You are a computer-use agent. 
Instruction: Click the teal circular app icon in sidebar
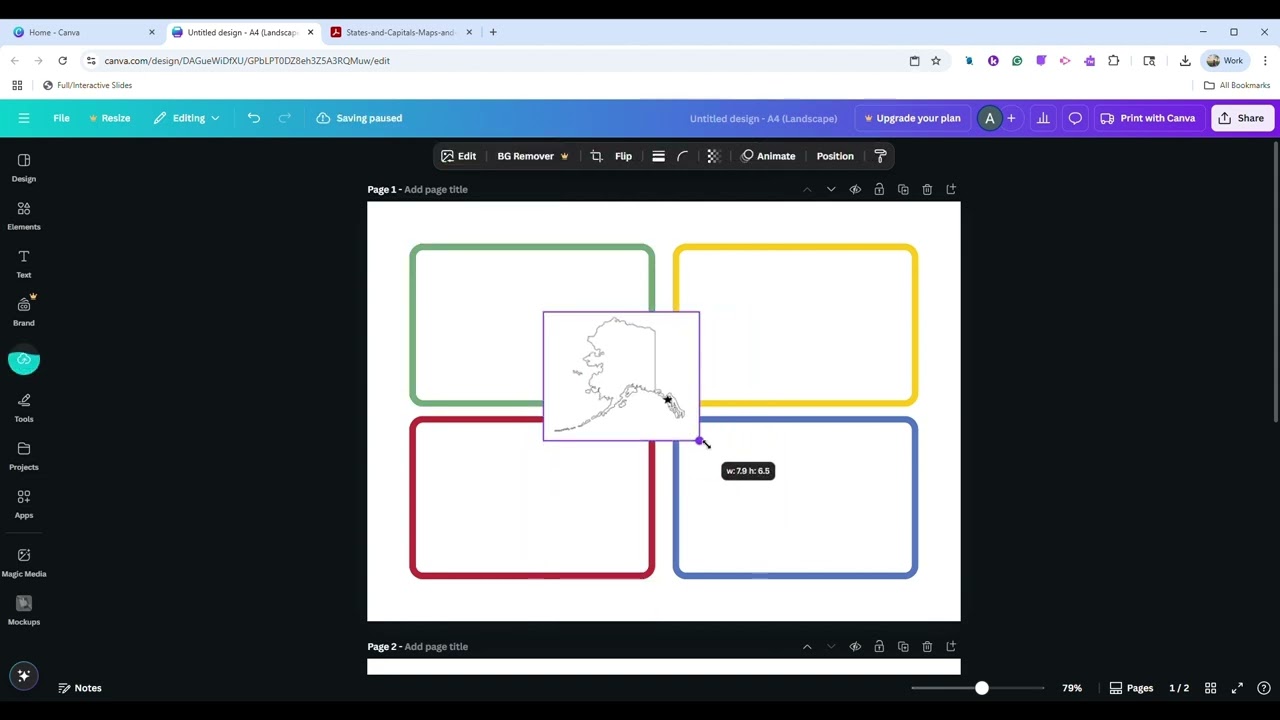(24, 360)
